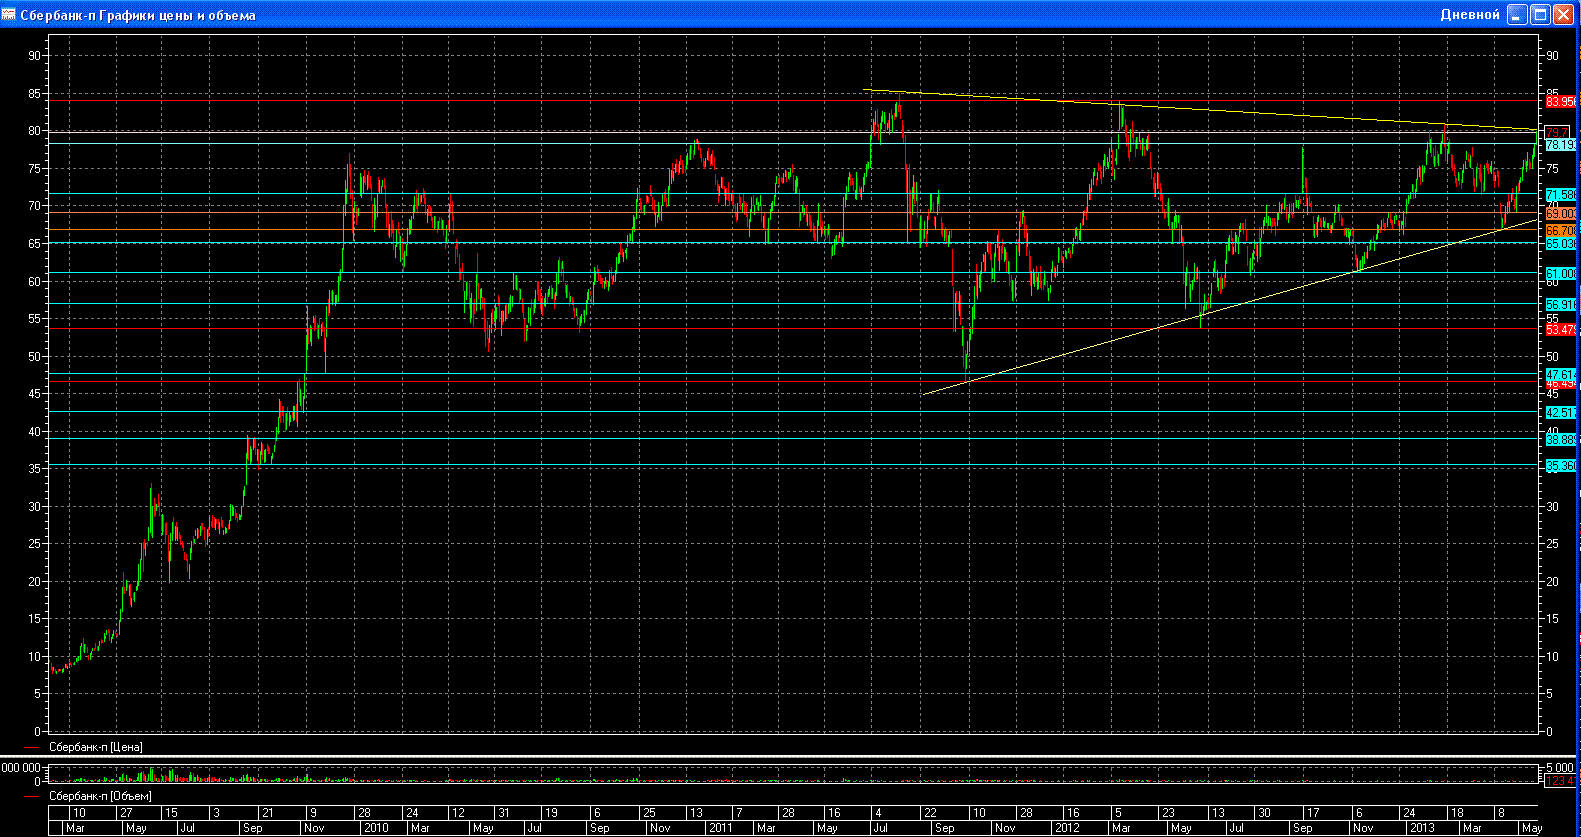This screenshot has height=837, width=1581.
Task: Click the red 83.95 price level tag
Action: coord(1560,102)
